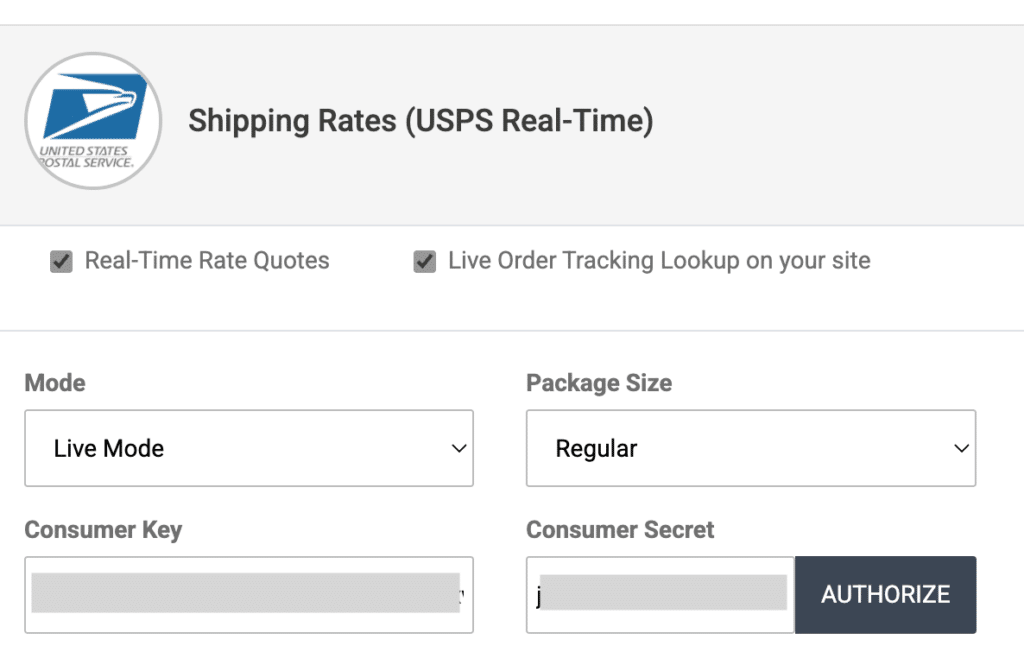This screenshot has height=658, width=1024.
Task: Click the "Shipping Rates (USPS Real-Time)" heading
Action: 421,121
